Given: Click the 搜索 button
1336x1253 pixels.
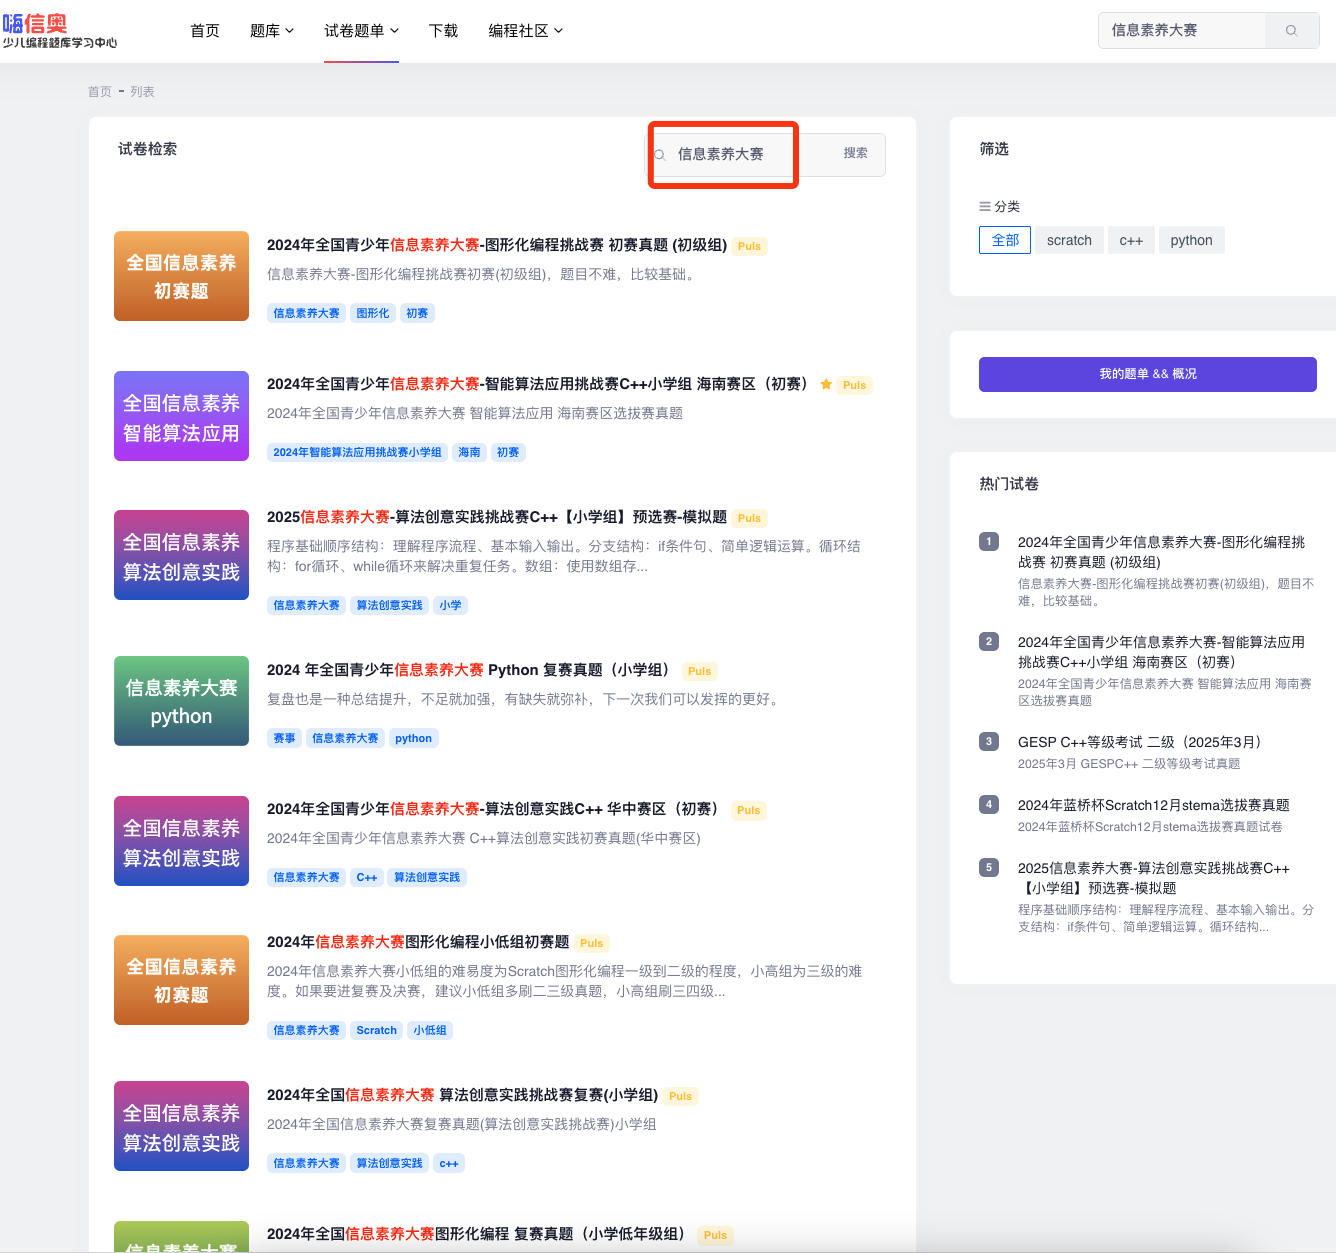Looking at the screenshot, I should (x=855, y=154).
